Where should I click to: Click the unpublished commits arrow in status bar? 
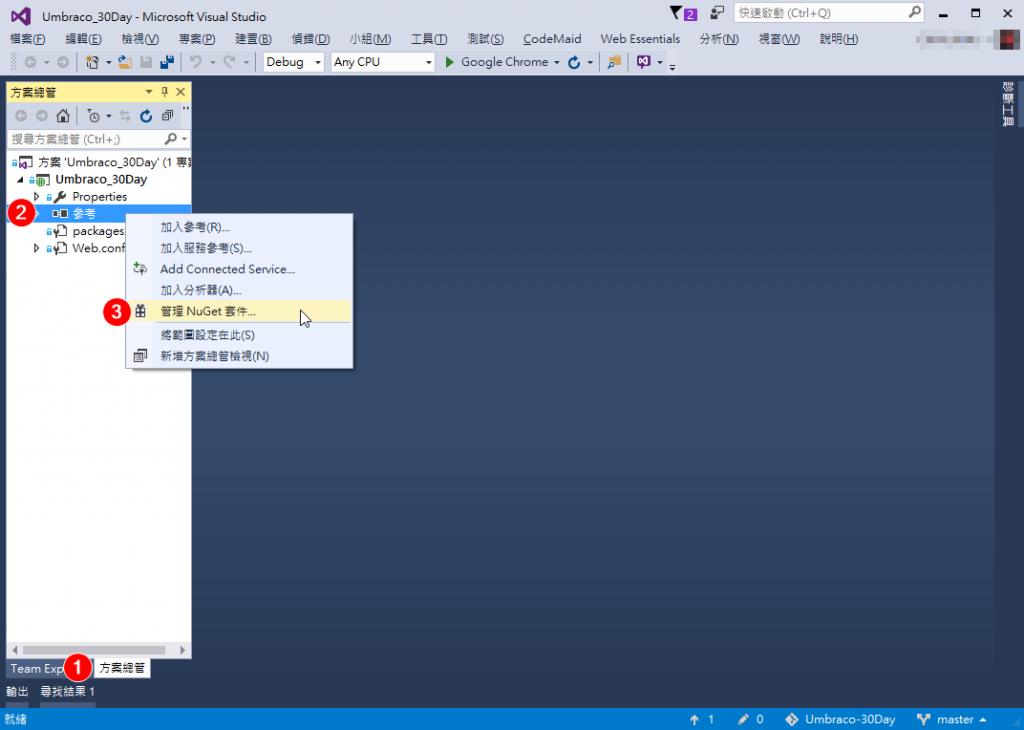(694, 719)
